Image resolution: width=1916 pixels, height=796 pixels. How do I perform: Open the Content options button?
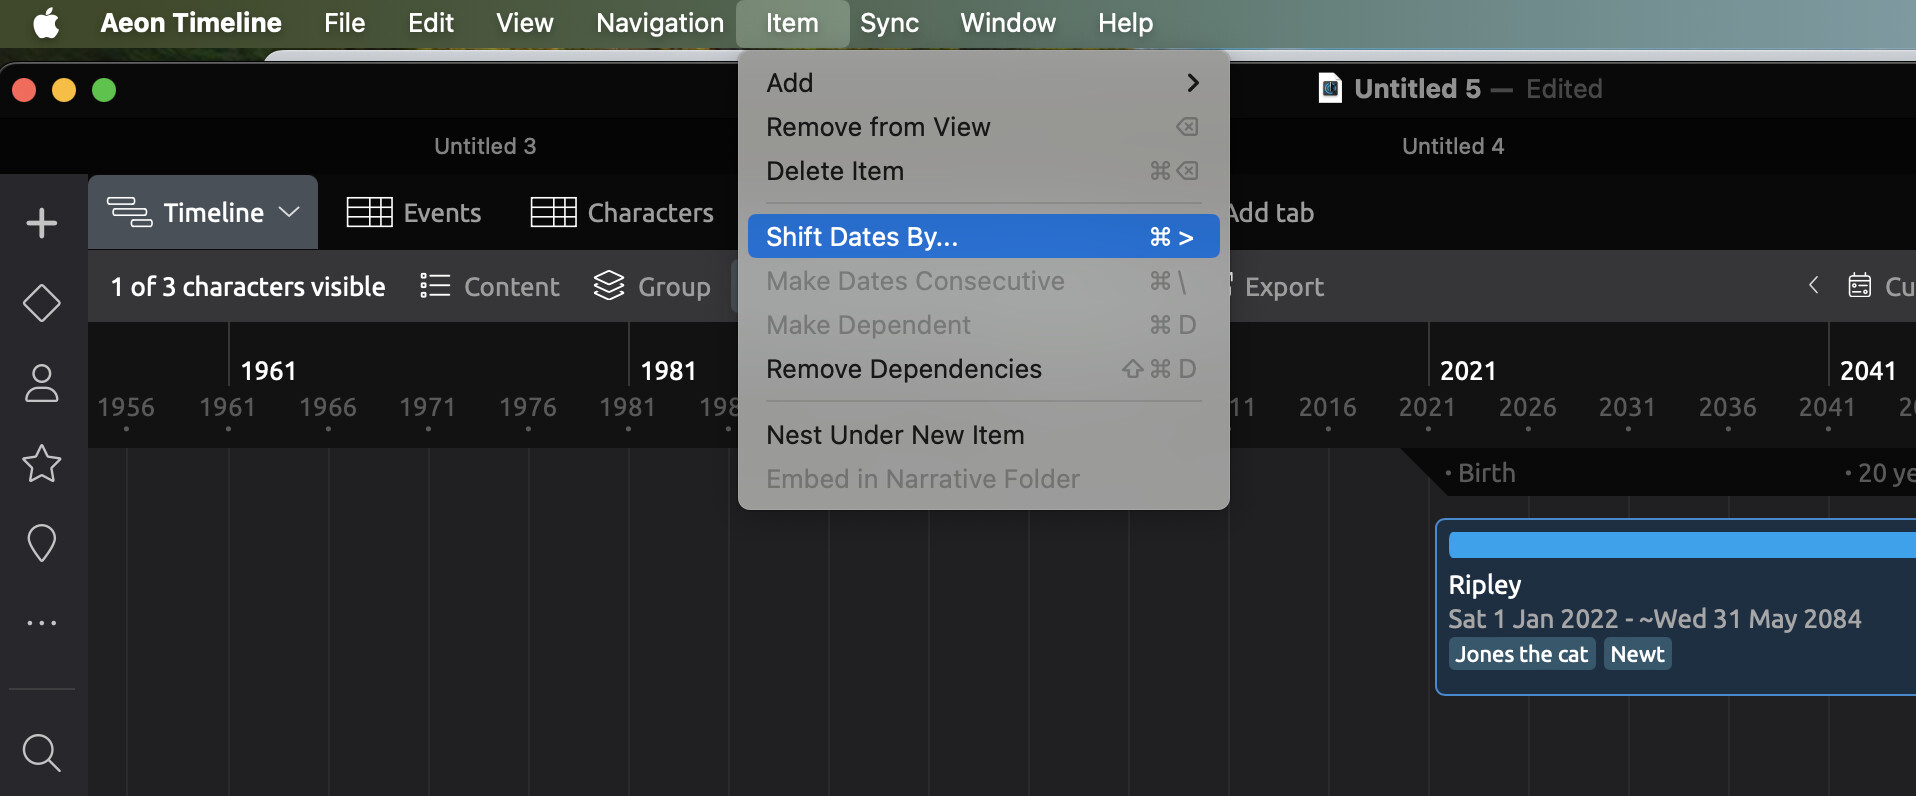(490, 287)
